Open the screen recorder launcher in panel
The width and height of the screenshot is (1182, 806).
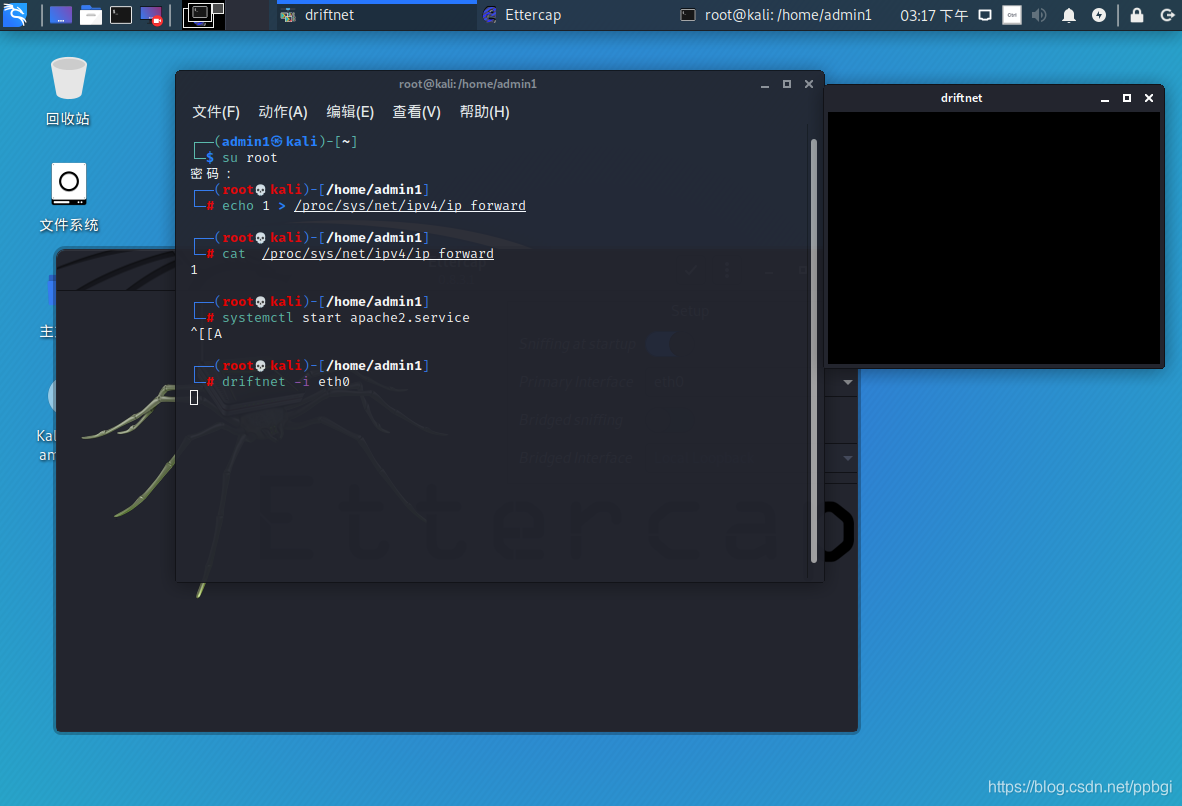152,15
